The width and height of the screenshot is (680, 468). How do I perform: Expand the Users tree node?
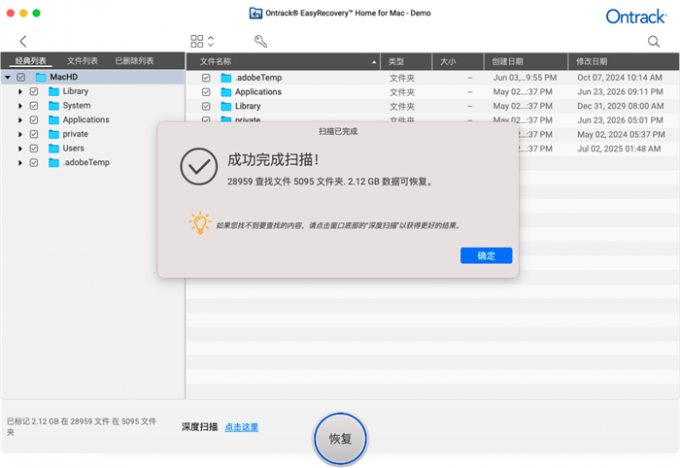[x=20, y=148]
